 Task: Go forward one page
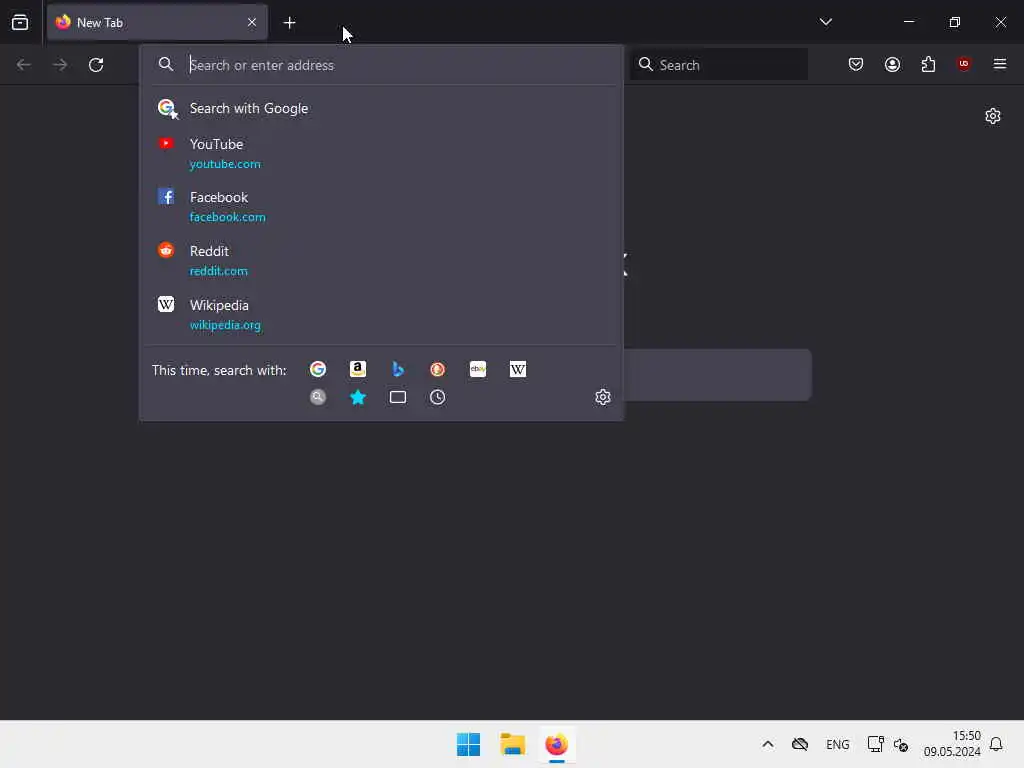click(x=60, y=65)
